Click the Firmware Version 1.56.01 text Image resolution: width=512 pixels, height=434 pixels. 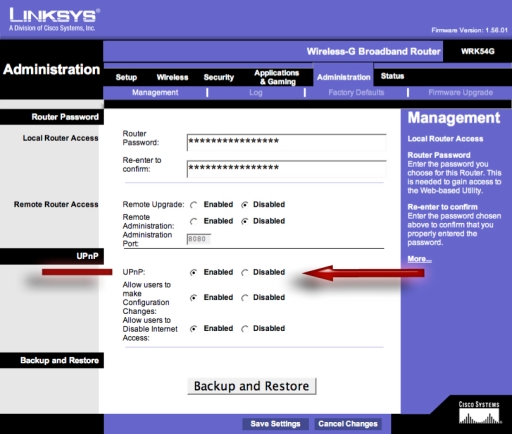click(469, 30)
